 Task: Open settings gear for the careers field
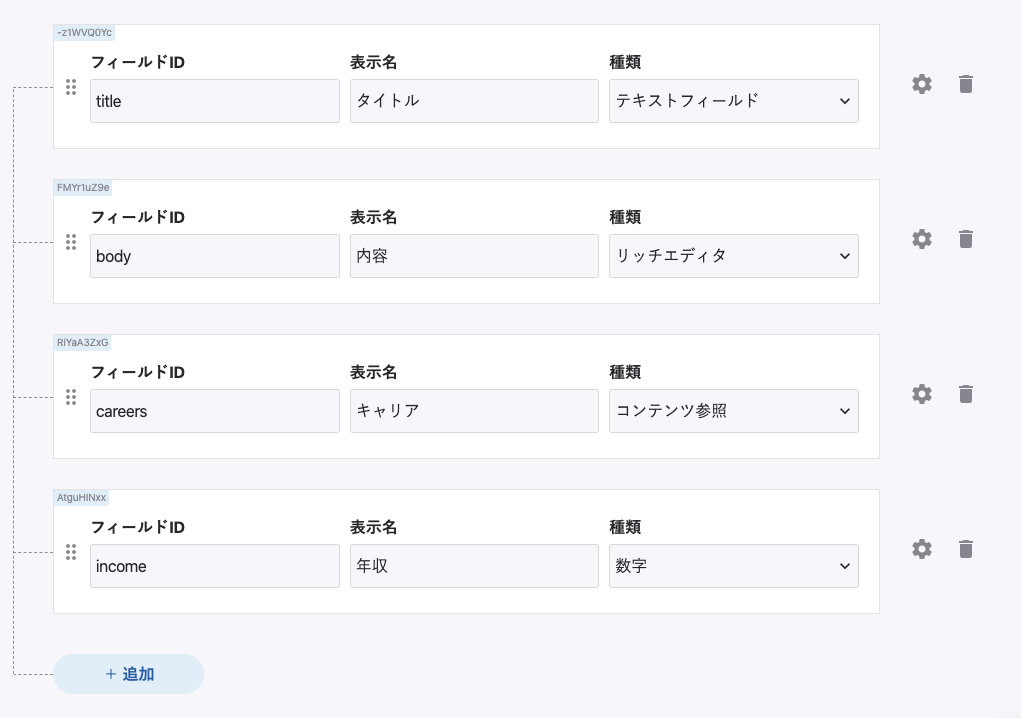pyautogui.click(x=922, y=394)
